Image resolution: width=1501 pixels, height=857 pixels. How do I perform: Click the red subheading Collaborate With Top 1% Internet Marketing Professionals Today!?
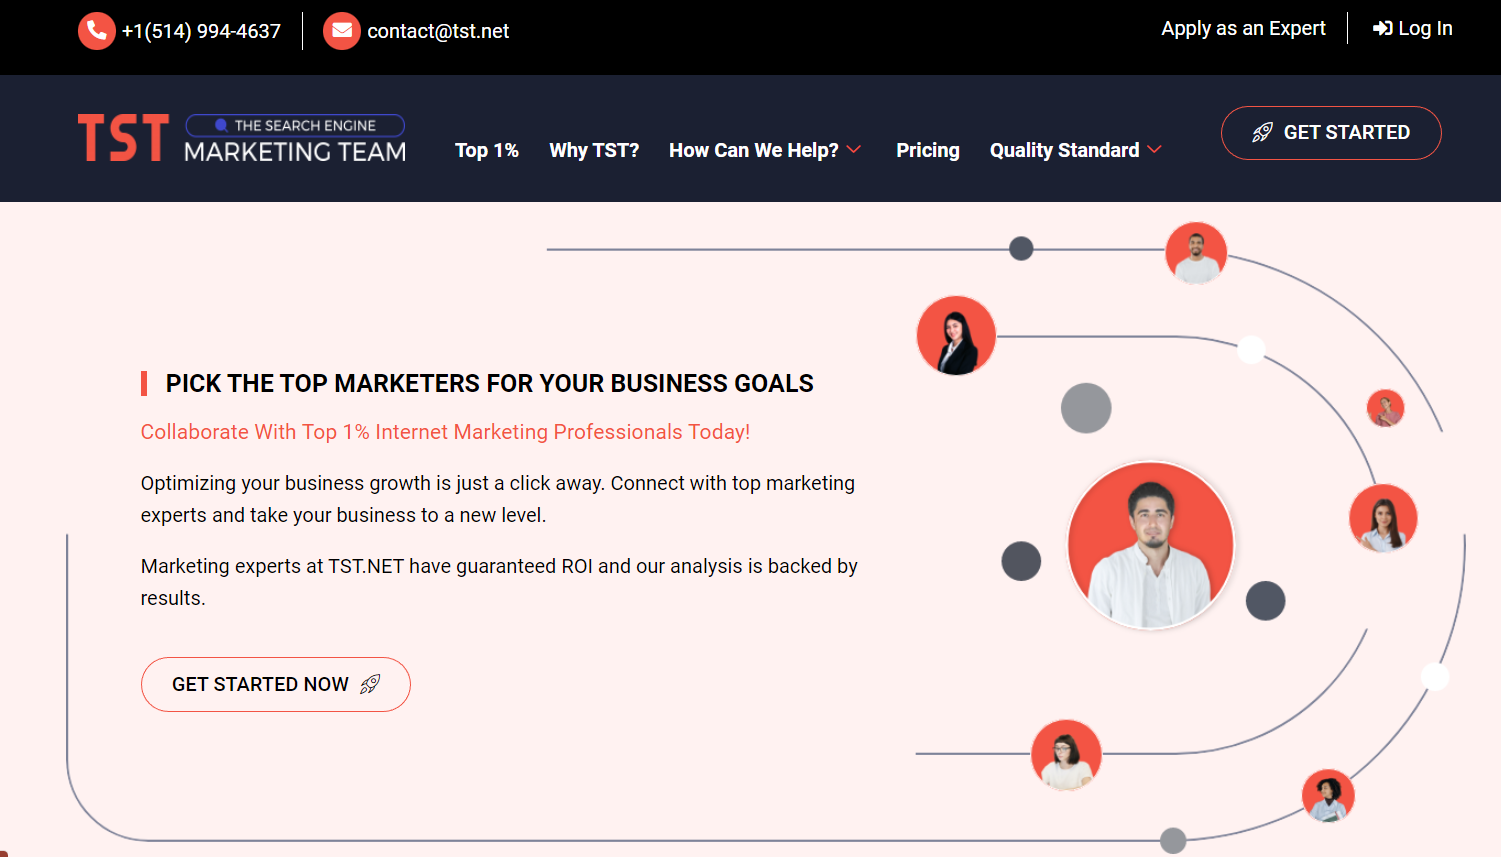coord(445,432)
